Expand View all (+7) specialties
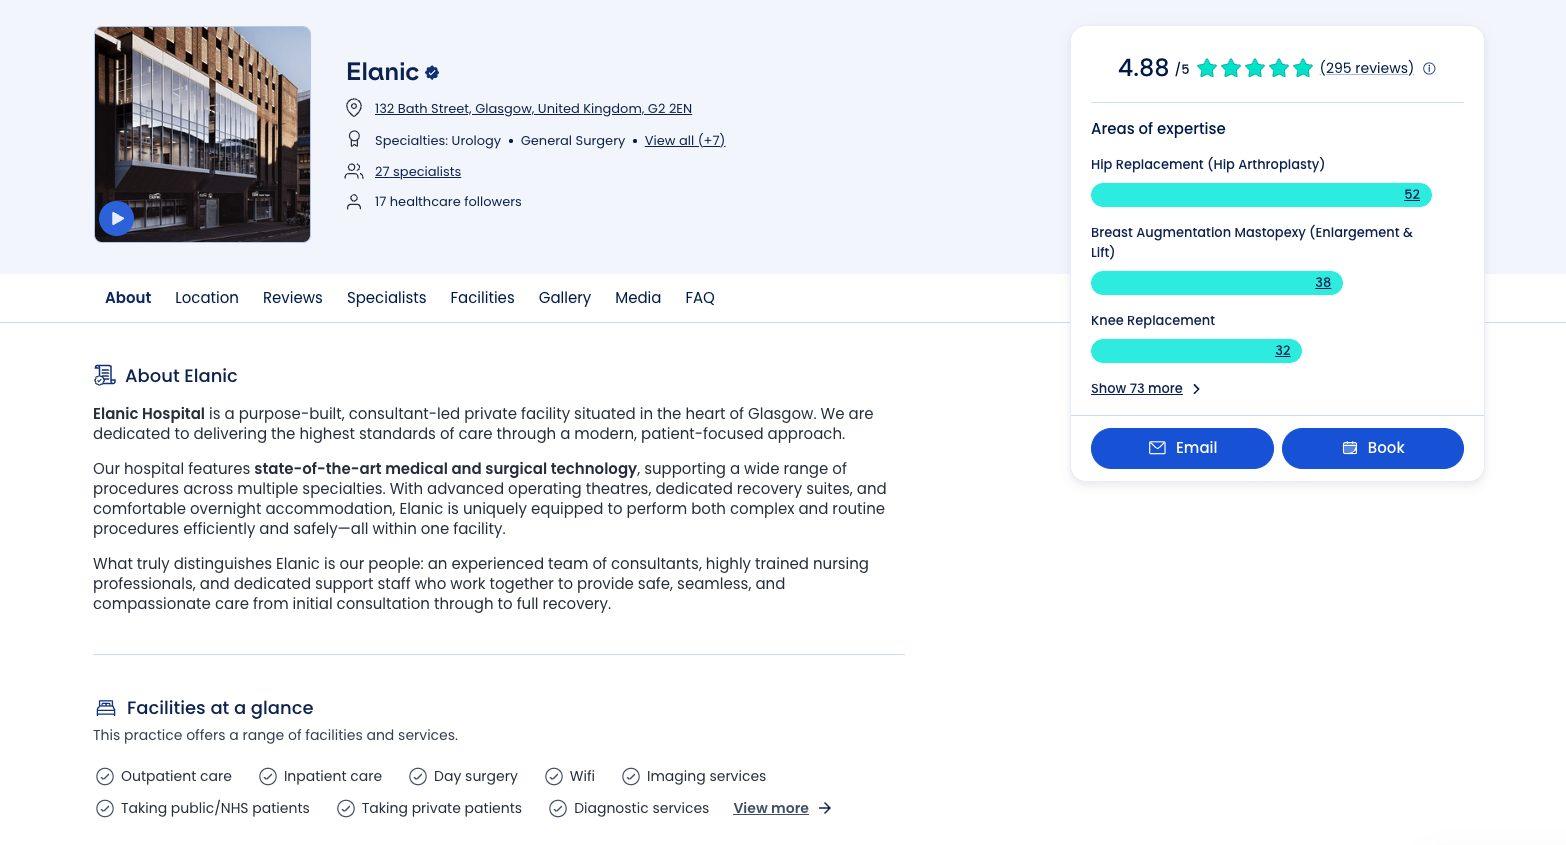 [685, 141]
